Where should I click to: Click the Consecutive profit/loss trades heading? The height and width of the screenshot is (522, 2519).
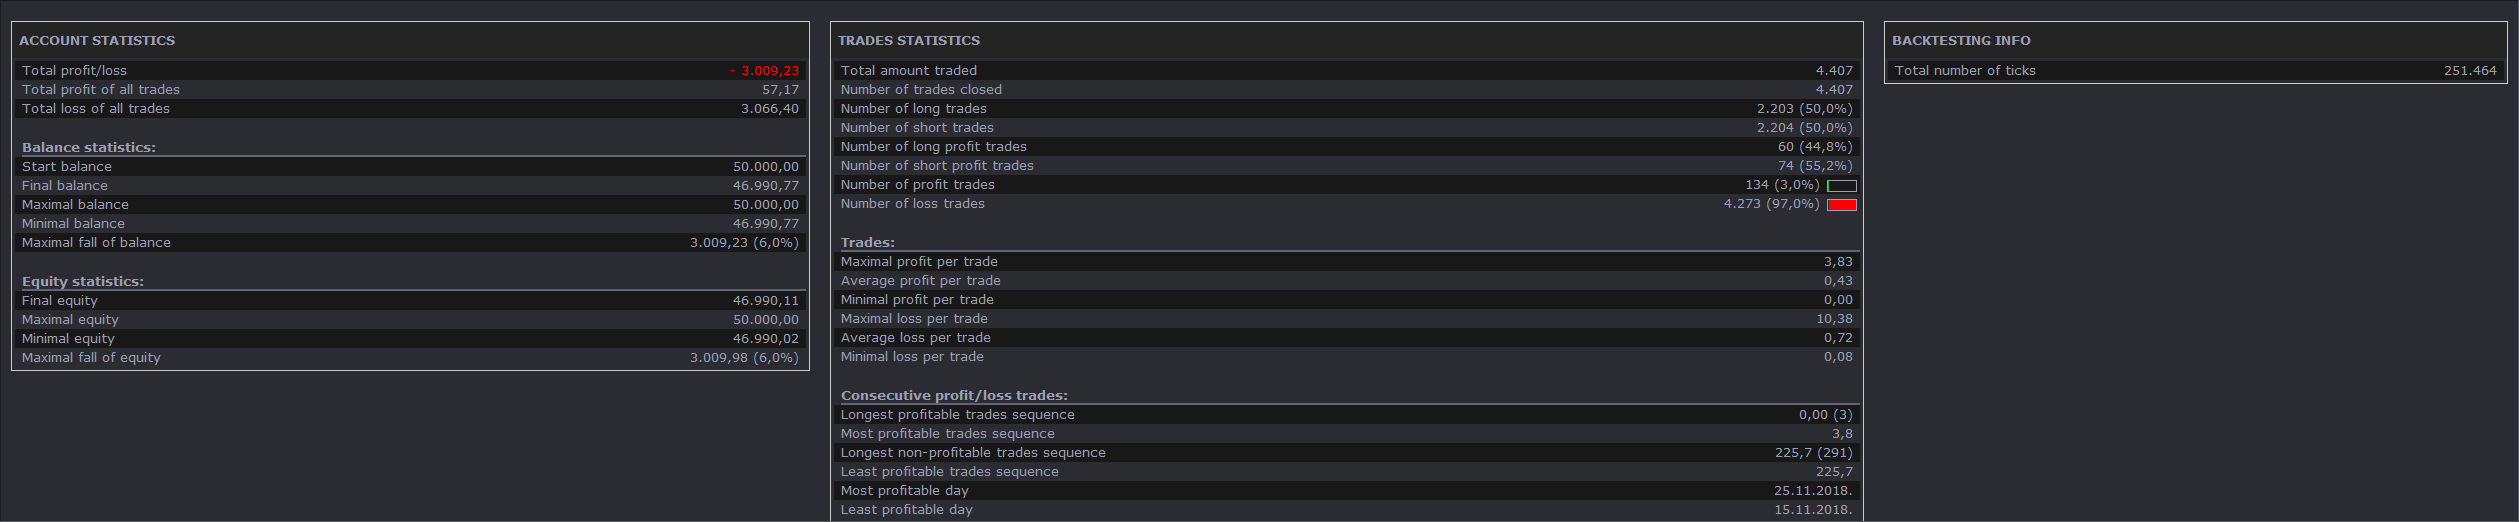[x=954, y=395]
